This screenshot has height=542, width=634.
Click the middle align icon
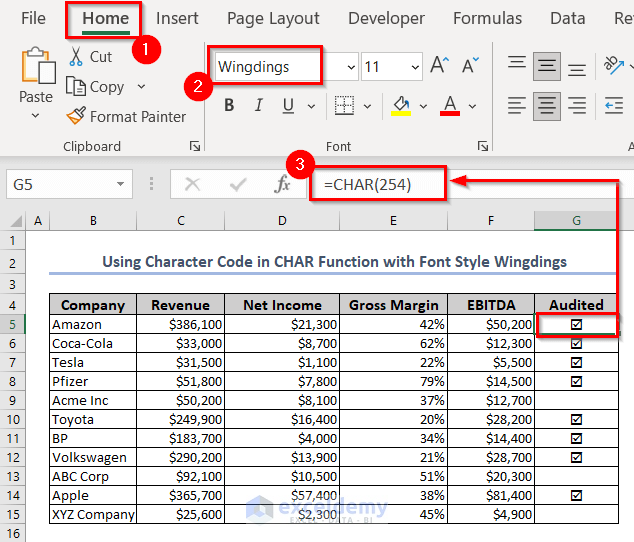pyautogui.click(x=547, y=66)
